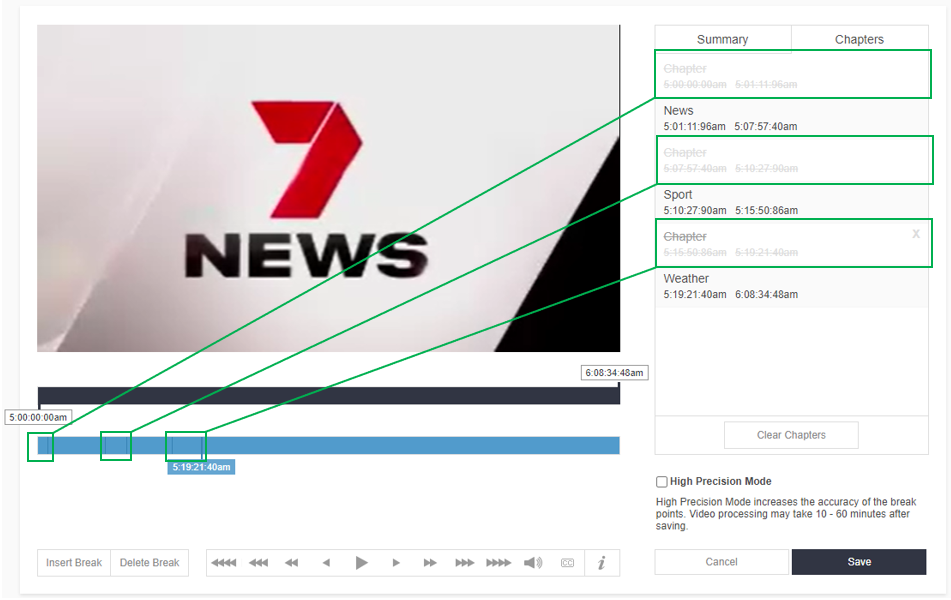951x600 pixels.
Task: Click the blue chapter timeline bar
Action: point(328,445)
